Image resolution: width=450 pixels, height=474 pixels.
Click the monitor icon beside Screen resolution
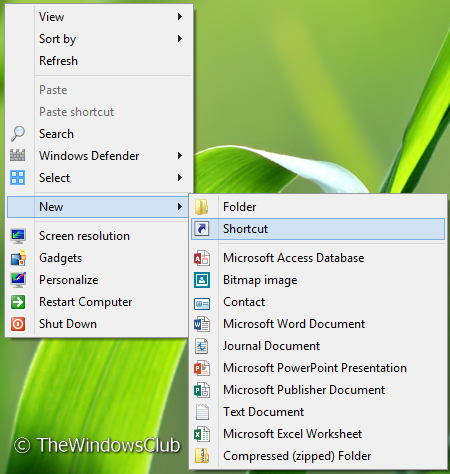click(18, 236)
